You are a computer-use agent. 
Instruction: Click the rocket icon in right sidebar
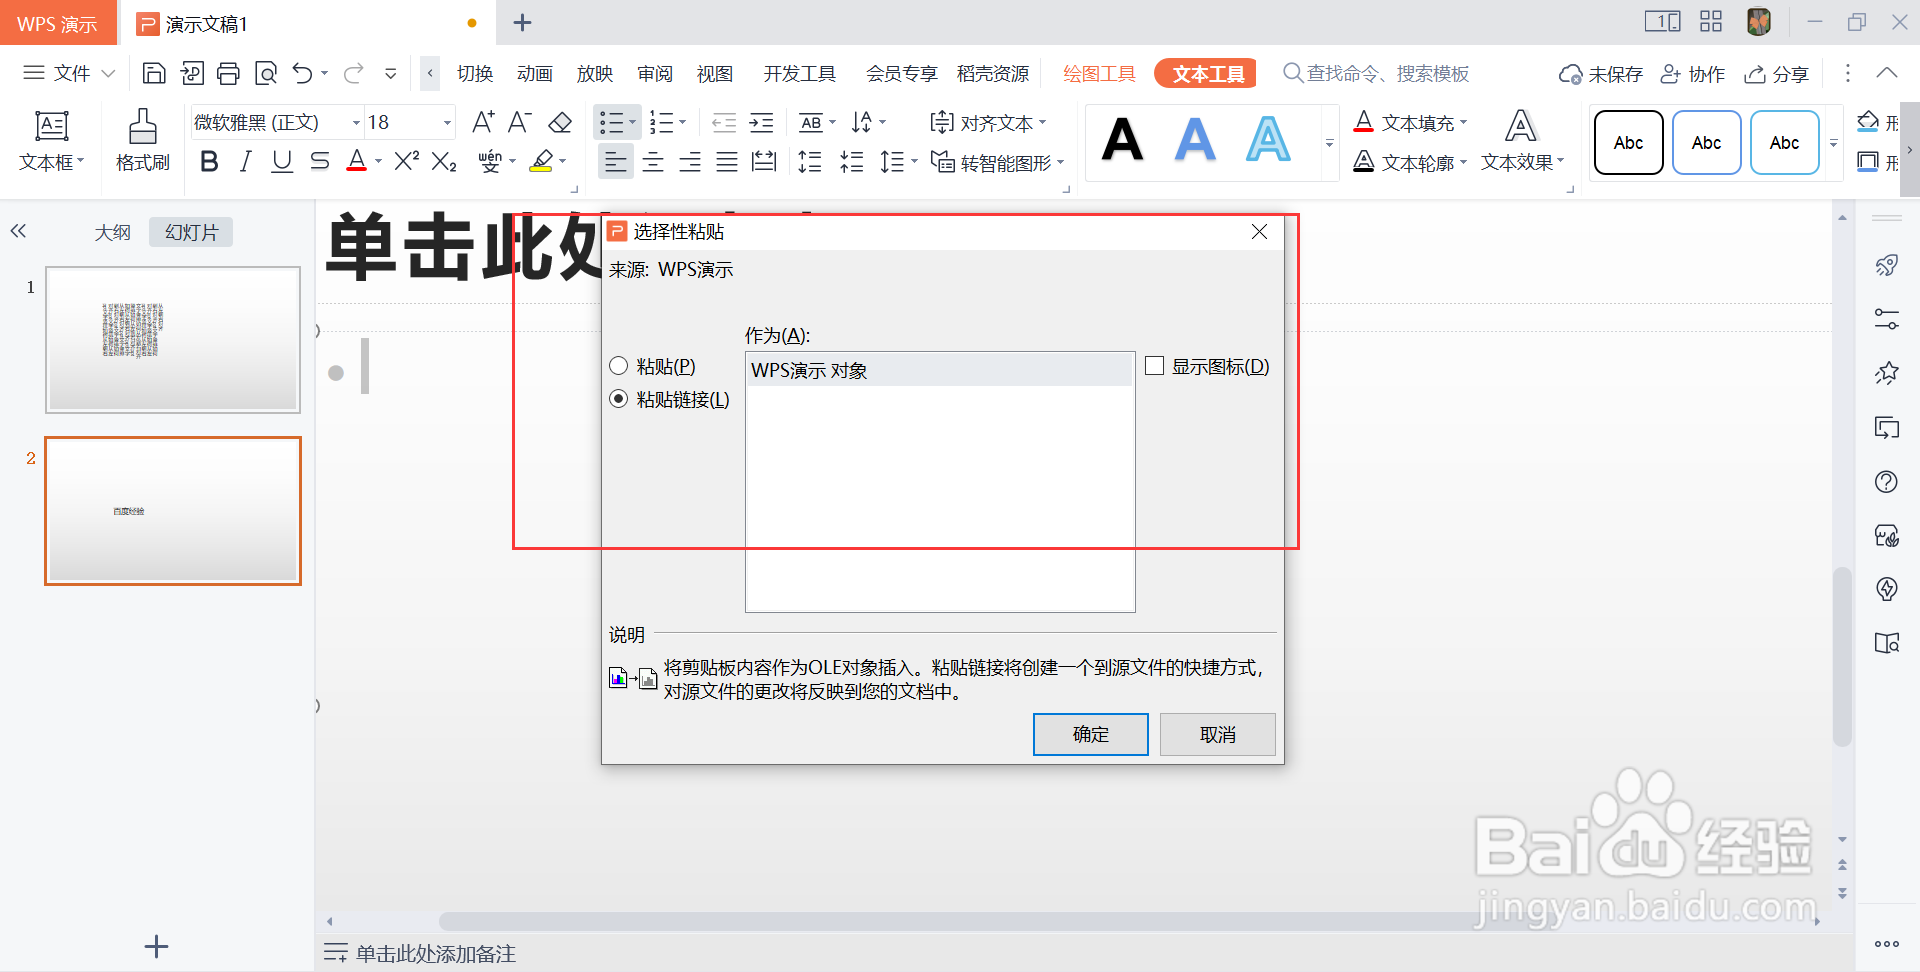(1886, 265)
